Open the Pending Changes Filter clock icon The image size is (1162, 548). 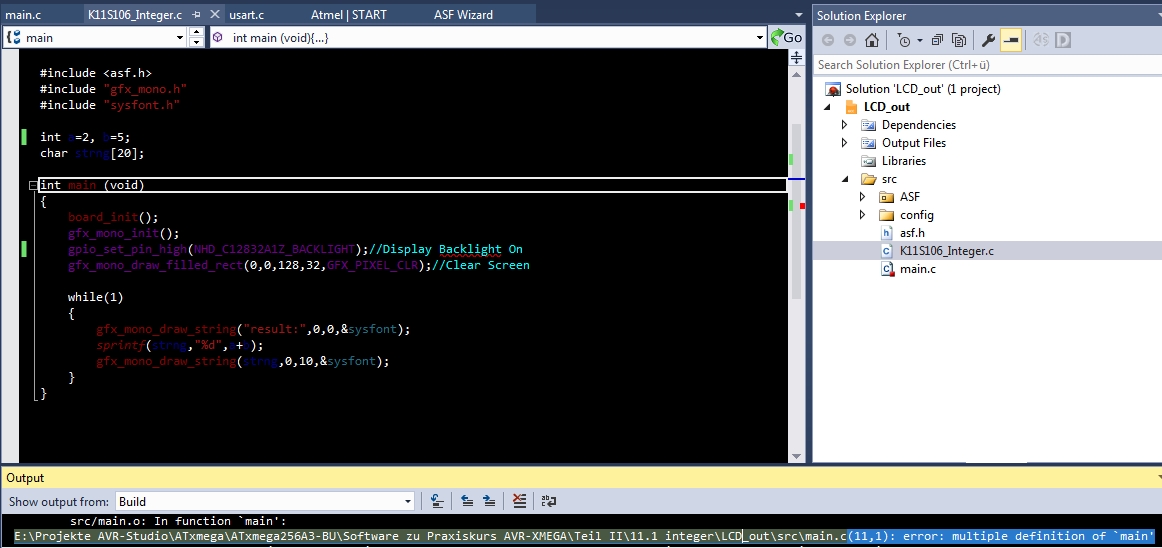pyautogui.click(x=903, y=40)
